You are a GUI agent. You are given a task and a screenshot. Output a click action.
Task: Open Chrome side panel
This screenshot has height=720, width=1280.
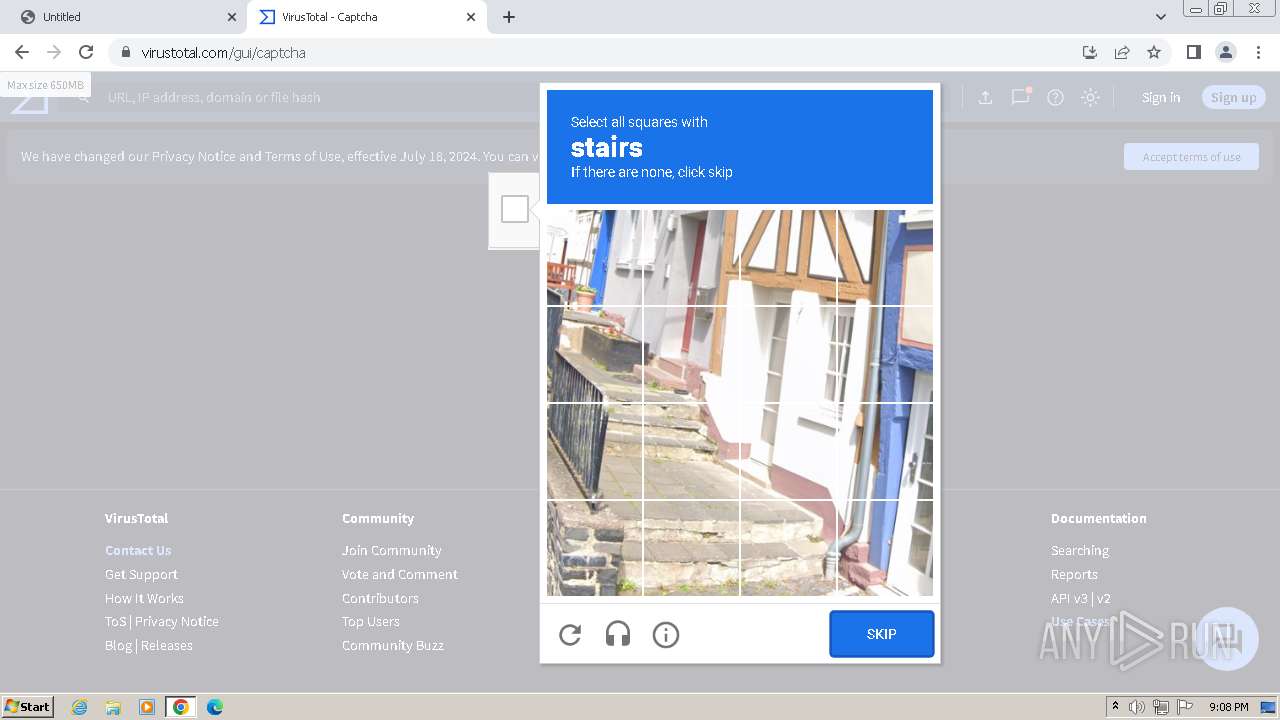pyautogui.click(x=1193, y=52)
